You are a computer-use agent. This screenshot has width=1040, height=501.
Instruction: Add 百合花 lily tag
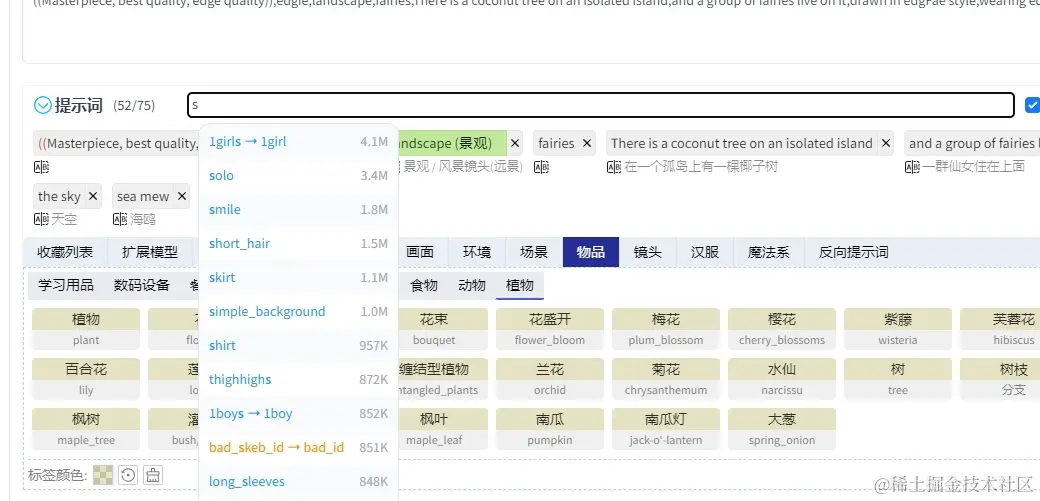click(x=86, y=379)
